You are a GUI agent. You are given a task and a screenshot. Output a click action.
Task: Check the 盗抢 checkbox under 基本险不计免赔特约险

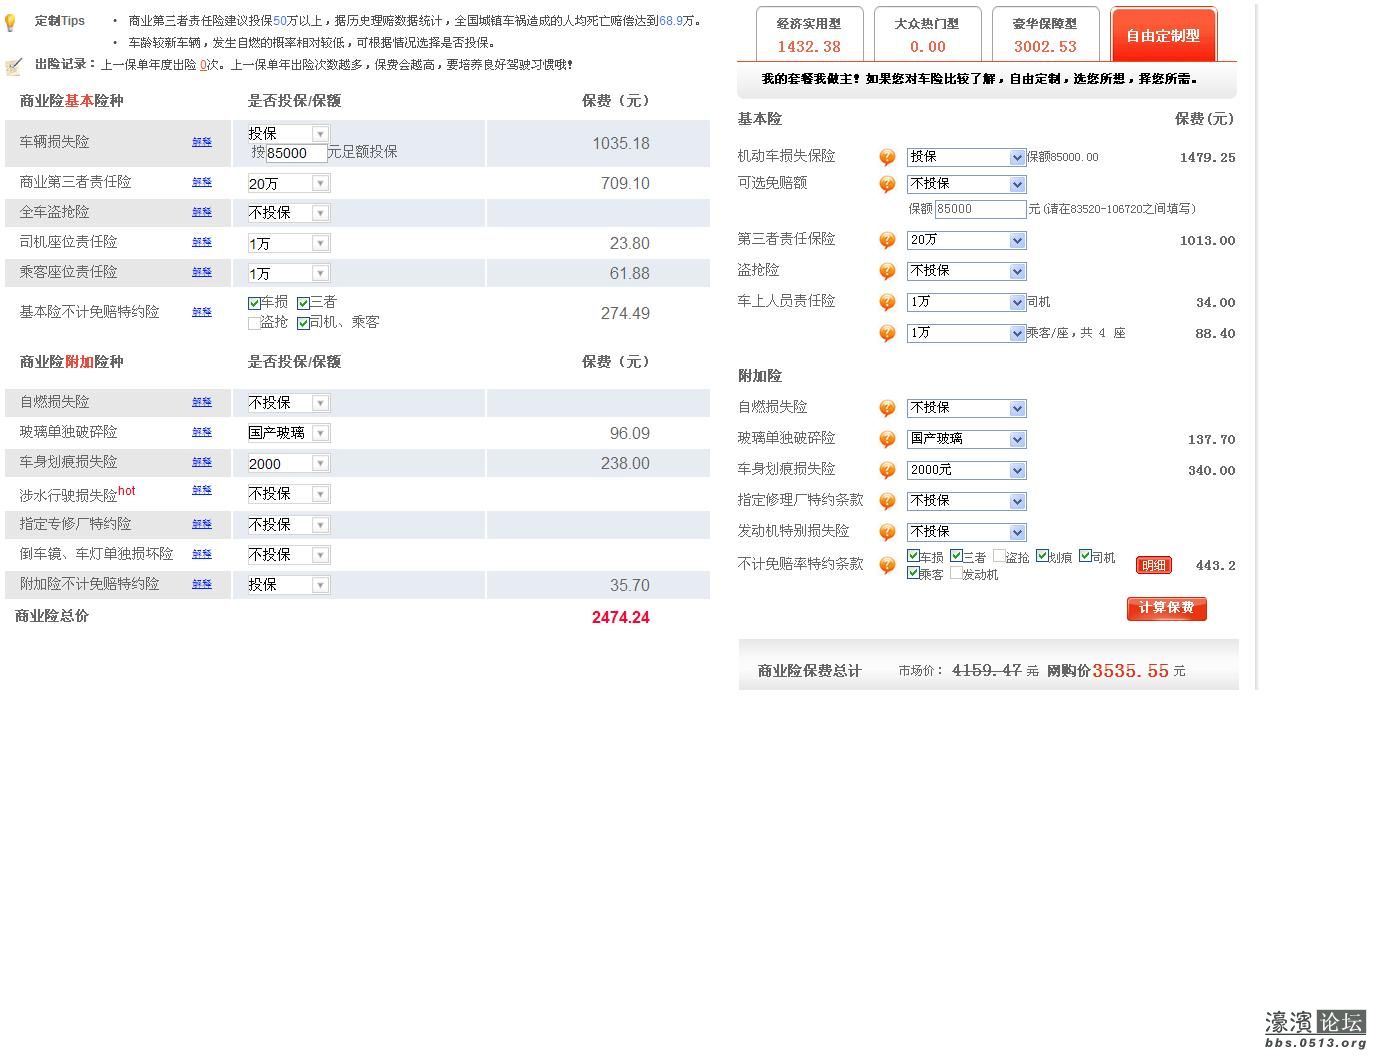[x=255, y=322]
